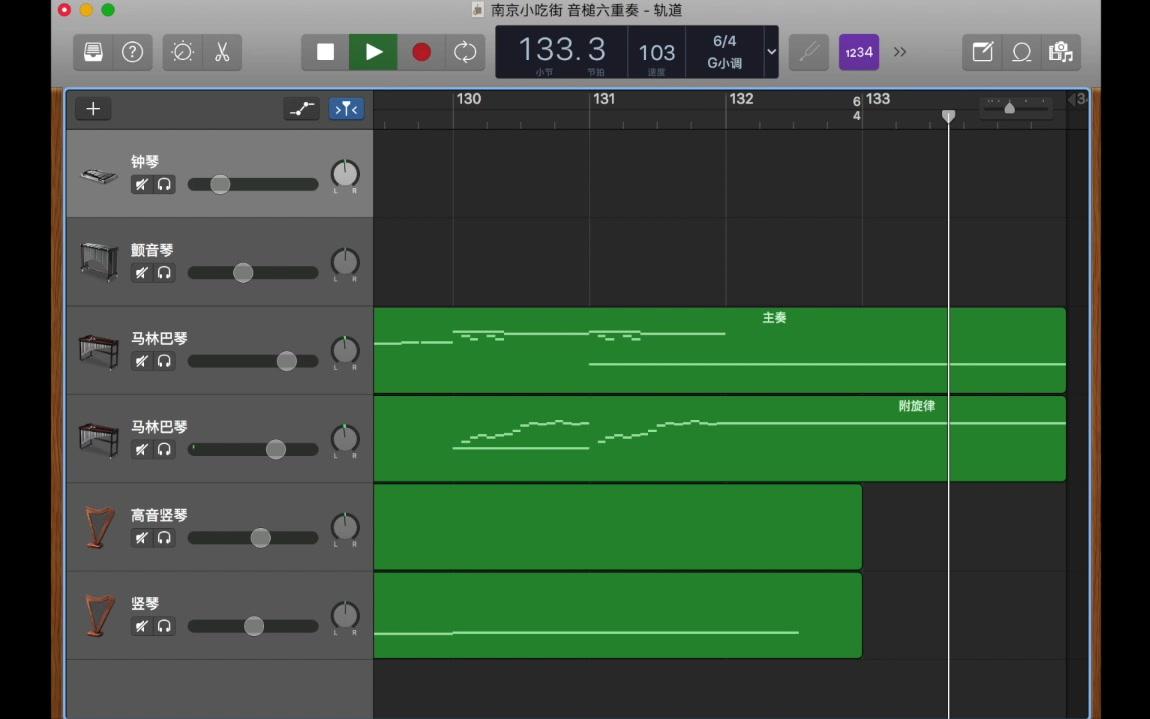The image size is (1150, 719).
Task: Select the 竖琴 harp instrument icon
Action: [x=99, y=616]
